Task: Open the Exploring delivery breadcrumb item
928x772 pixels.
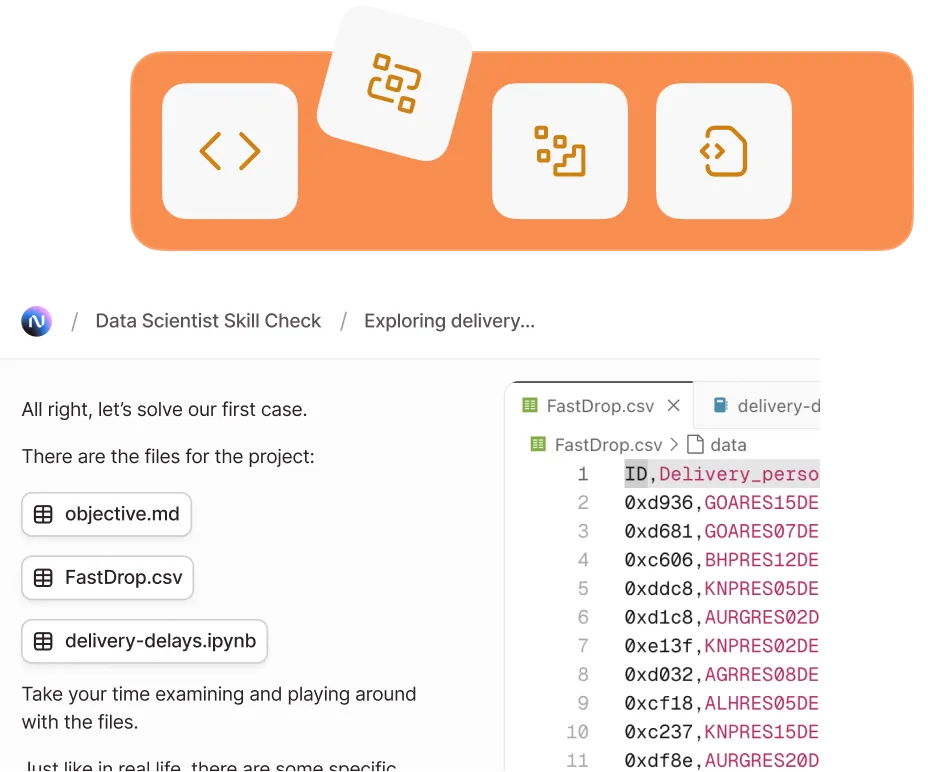Action: 449,321
